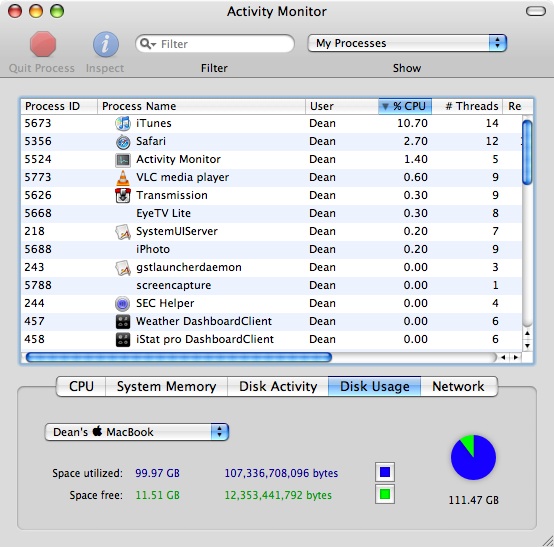
Task: Switch to the Disk Activity tab
Action: (x=278, y=386)
